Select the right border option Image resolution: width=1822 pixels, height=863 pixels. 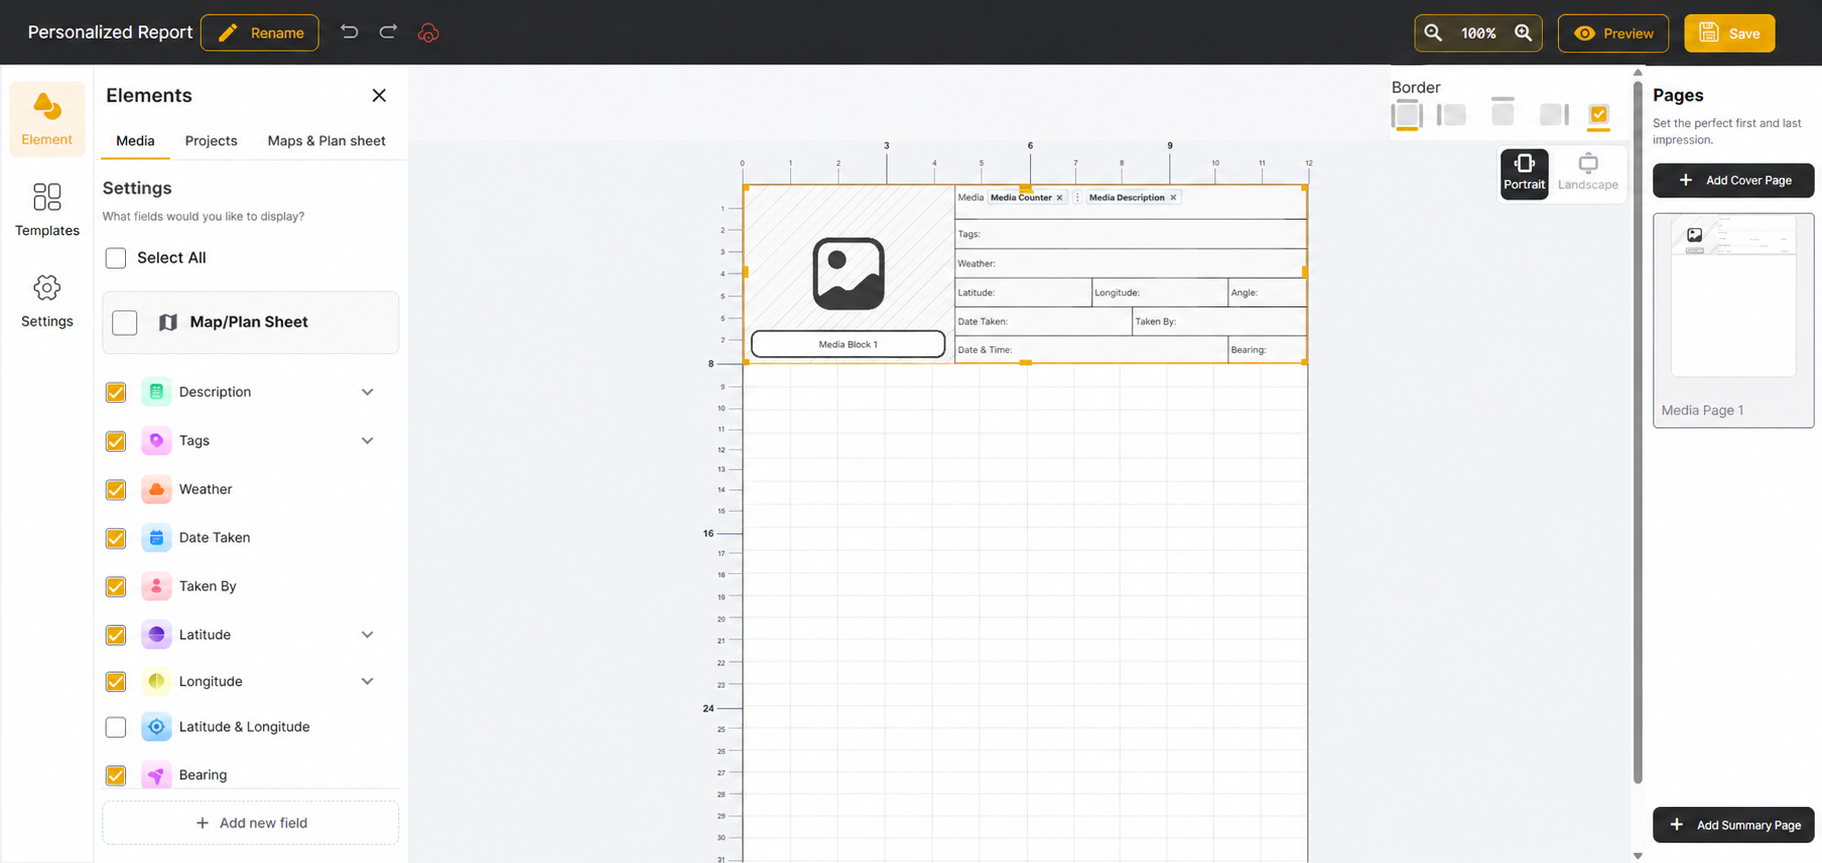tap(1554, 115)
